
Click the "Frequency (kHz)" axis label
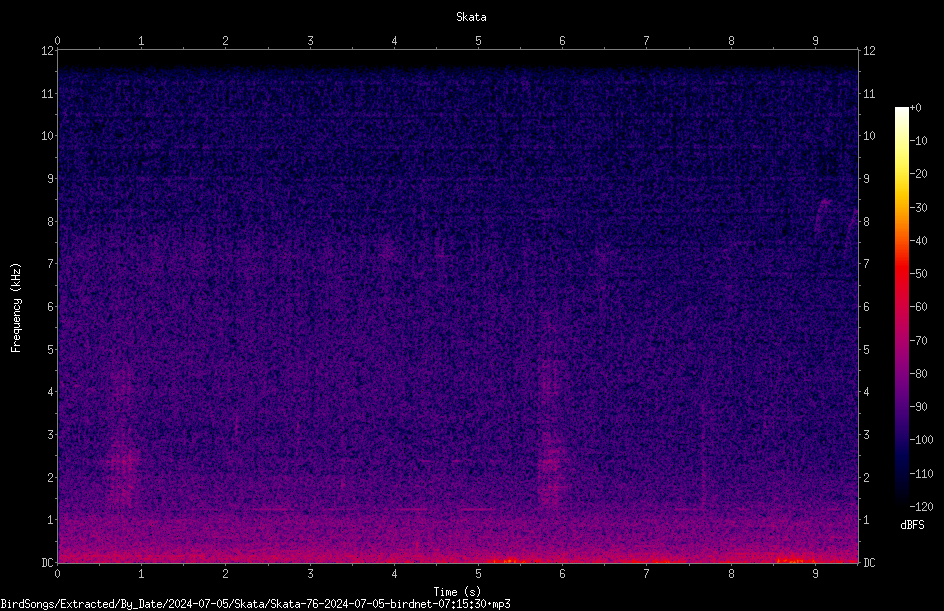[x=16, y=308]
